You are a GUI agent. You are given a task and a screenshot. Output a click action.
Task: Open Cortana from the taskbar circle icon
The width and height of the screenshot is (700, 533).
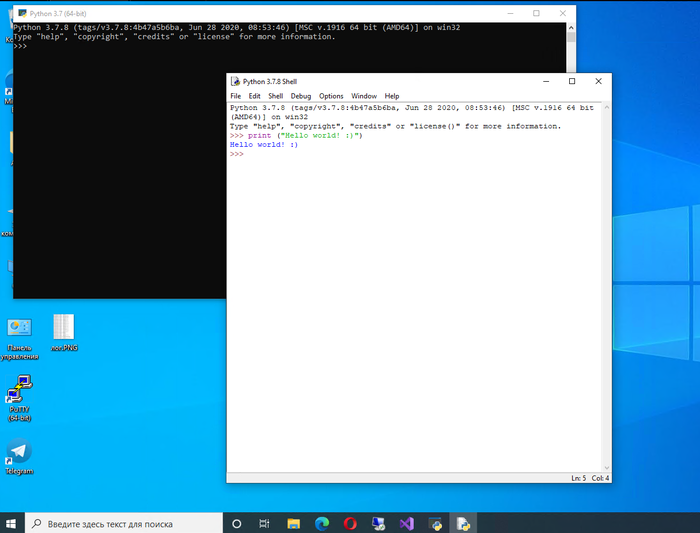point(237,524)
